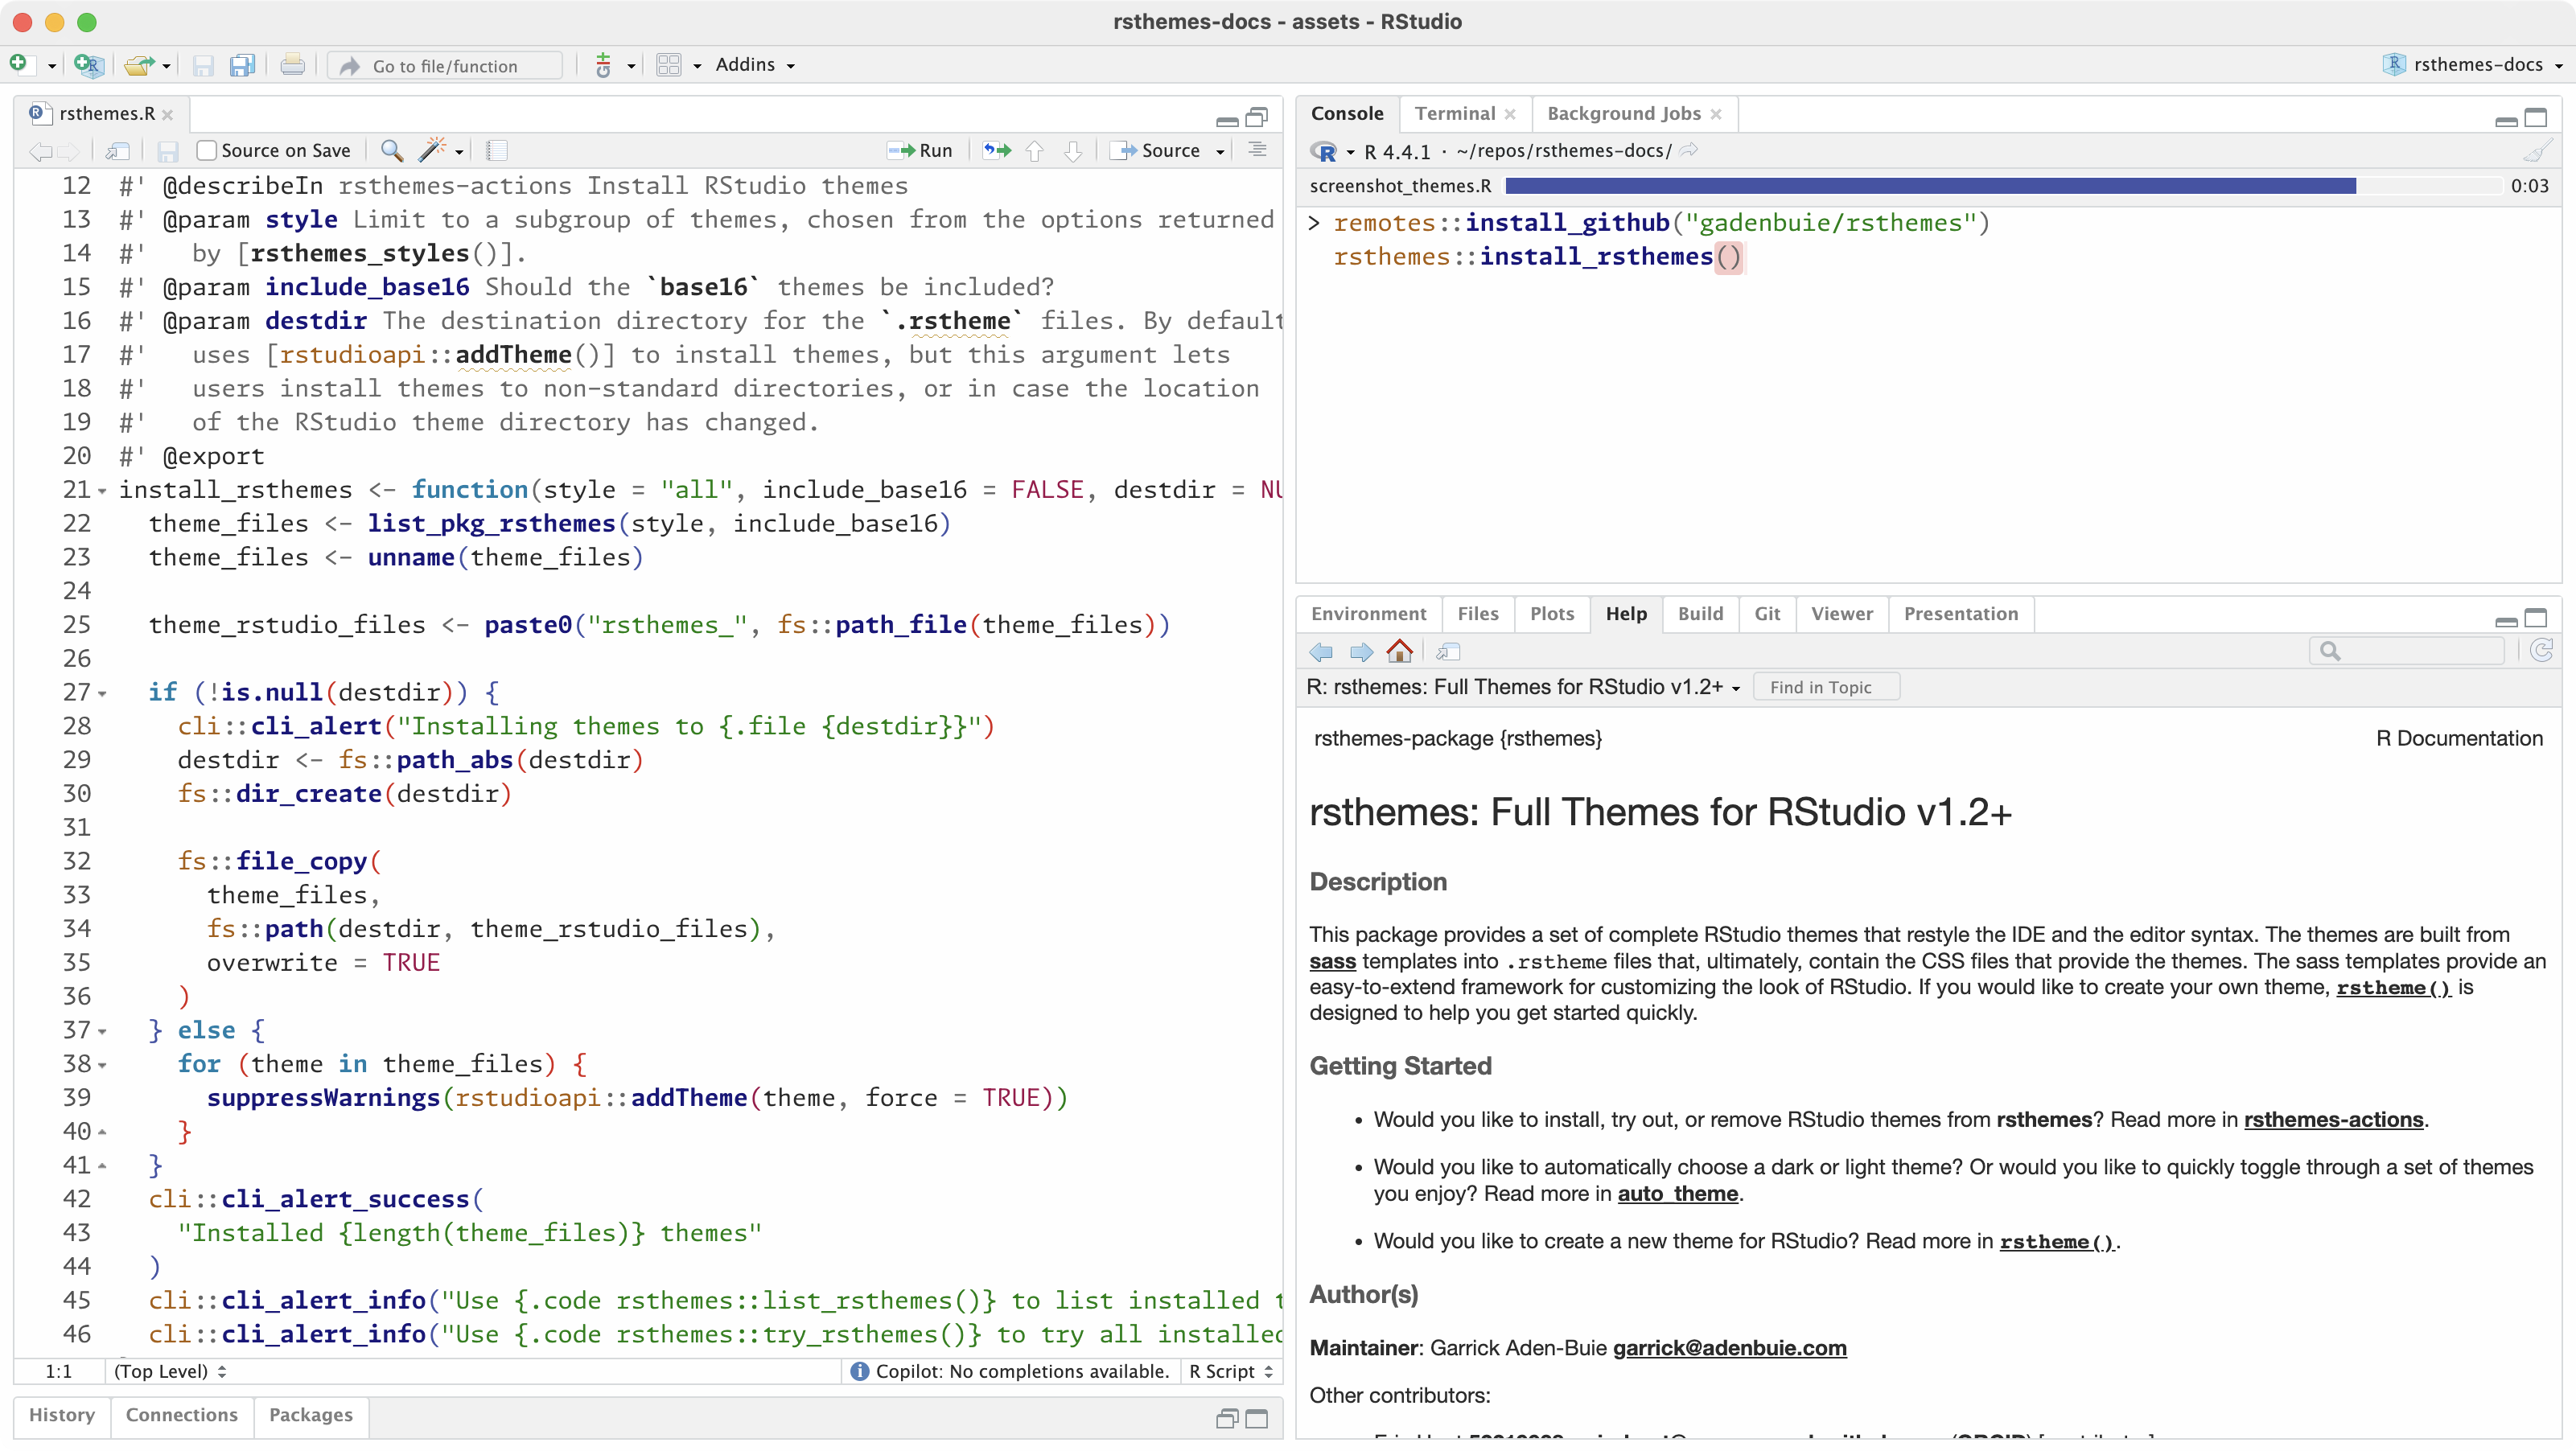
Task: Clear console with broom icon
Action: tap(2536, 151)
